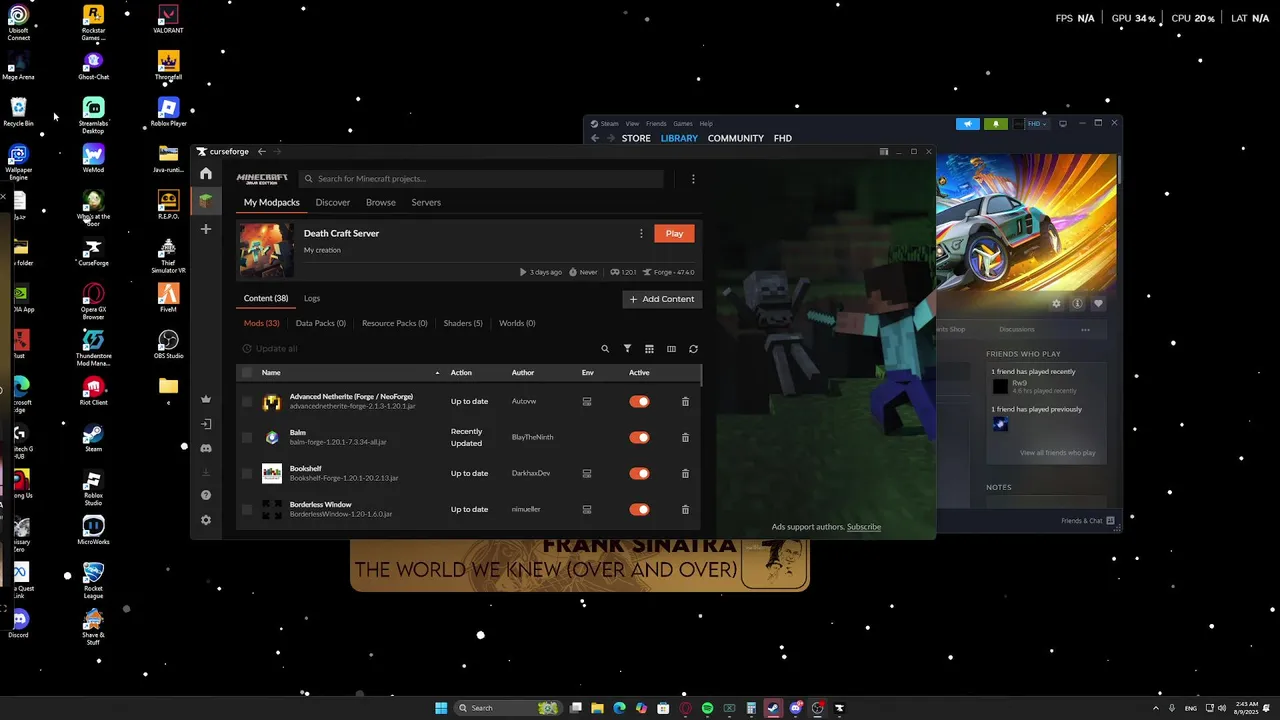Click Steam game info icon
The height and width of the screenshot is (720, 1280).
click(1077, 304)
